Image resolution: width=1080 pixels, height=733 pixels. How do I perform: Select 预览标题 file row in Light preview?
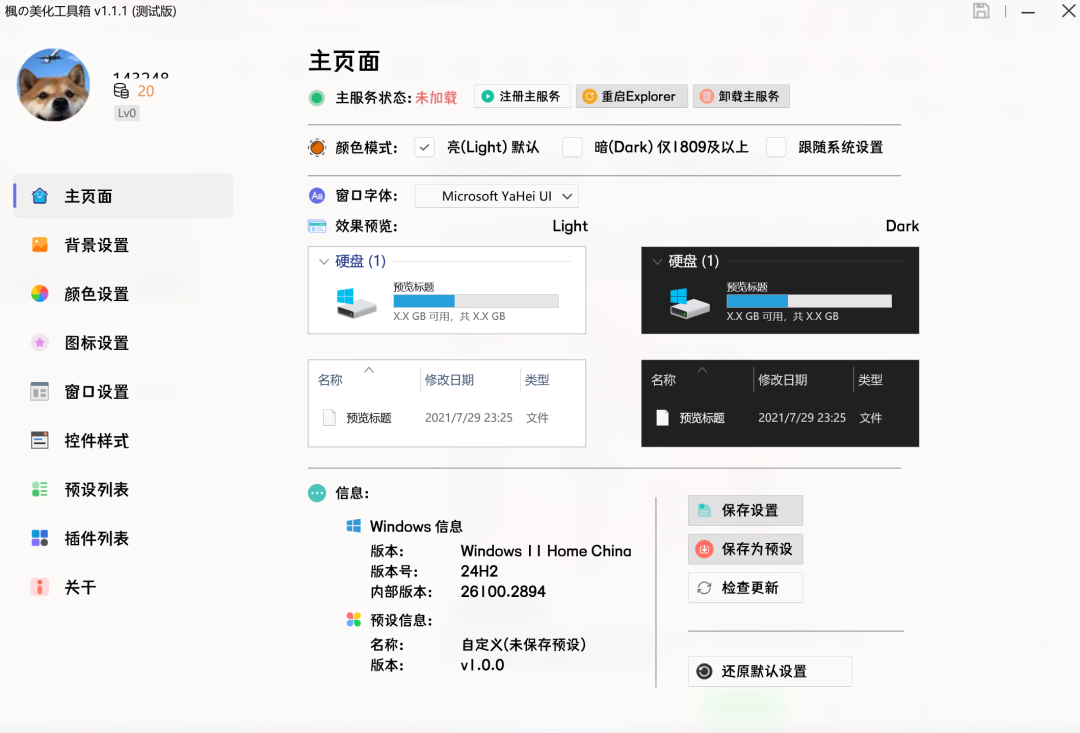[447, 418]
